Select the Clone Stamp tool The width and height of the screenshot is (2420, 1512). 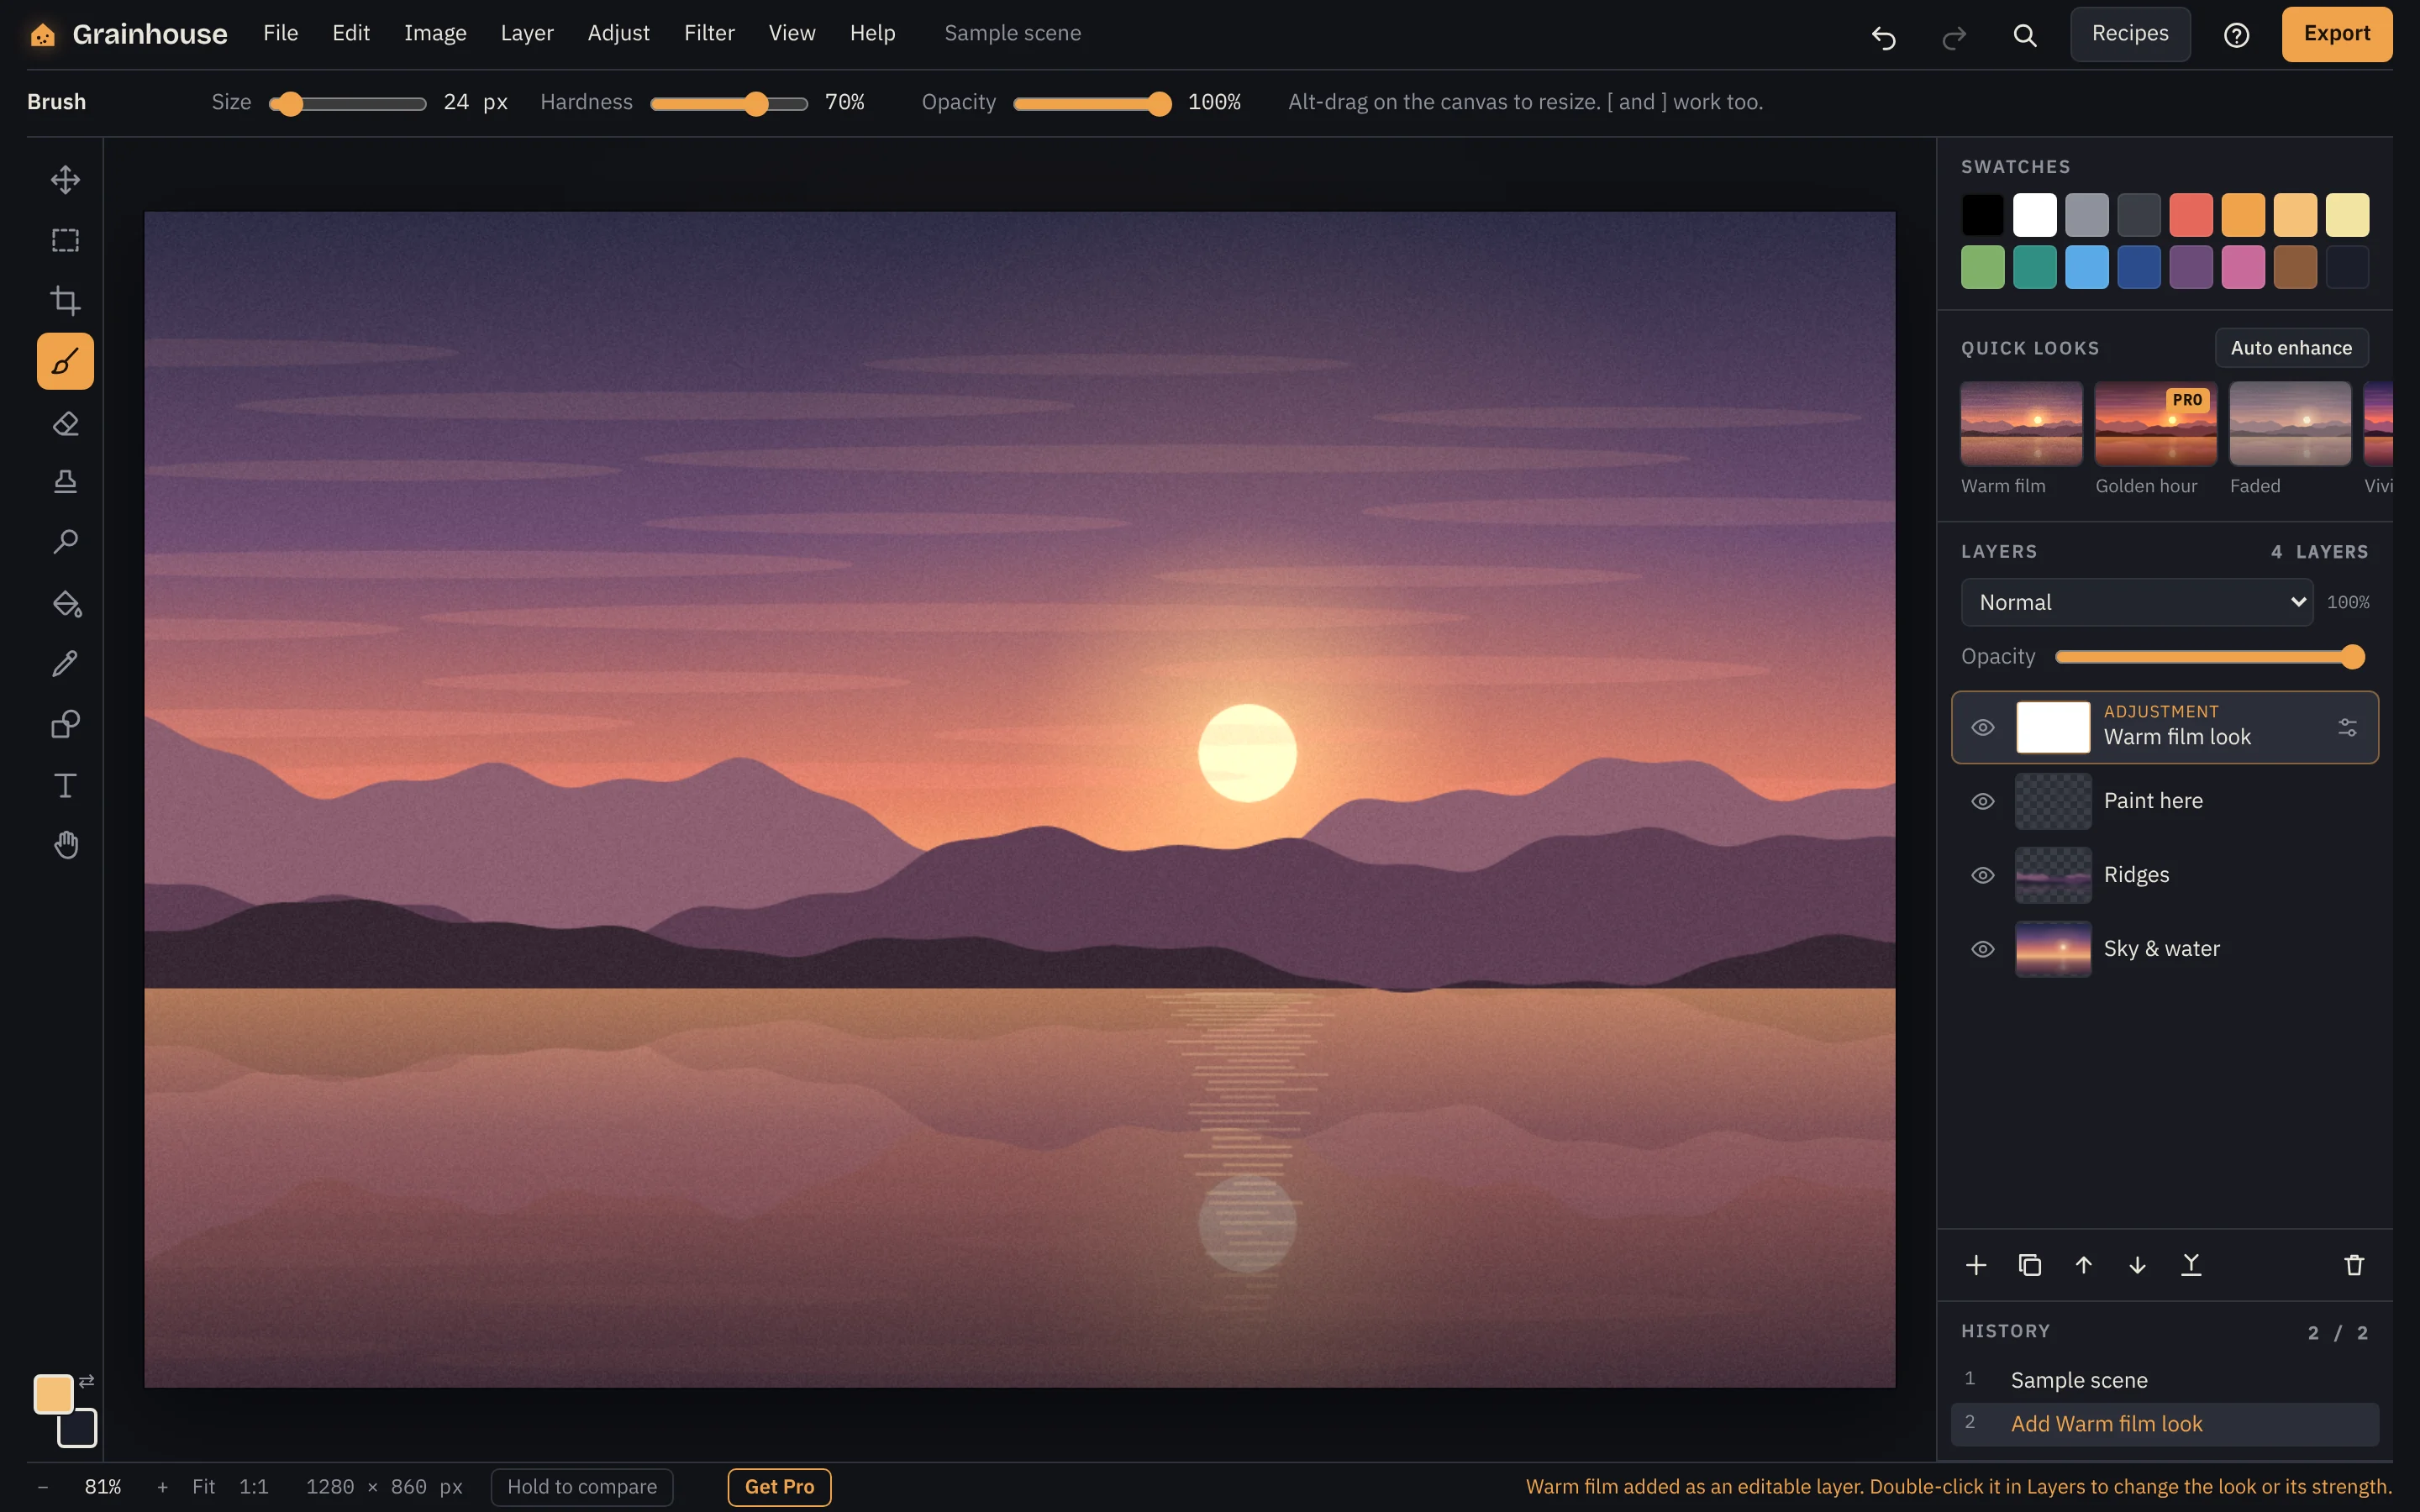coord(65,483)
